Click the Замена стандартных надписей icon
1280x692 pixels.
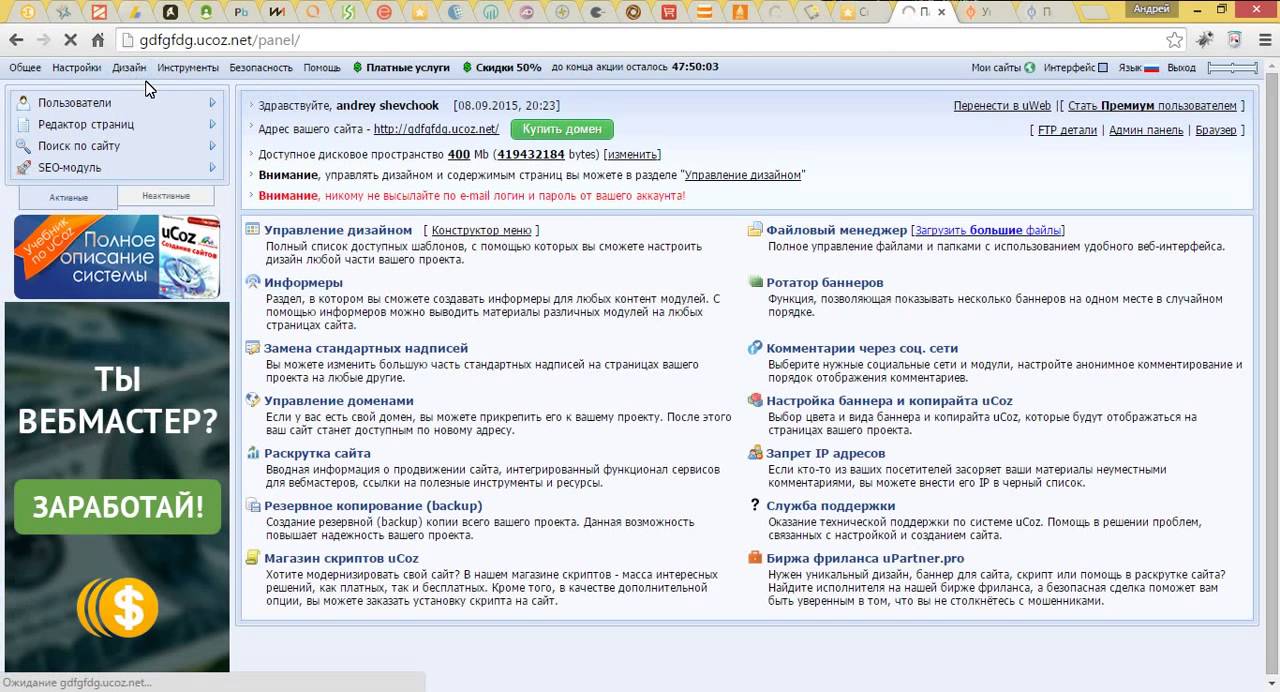(253, 348)
